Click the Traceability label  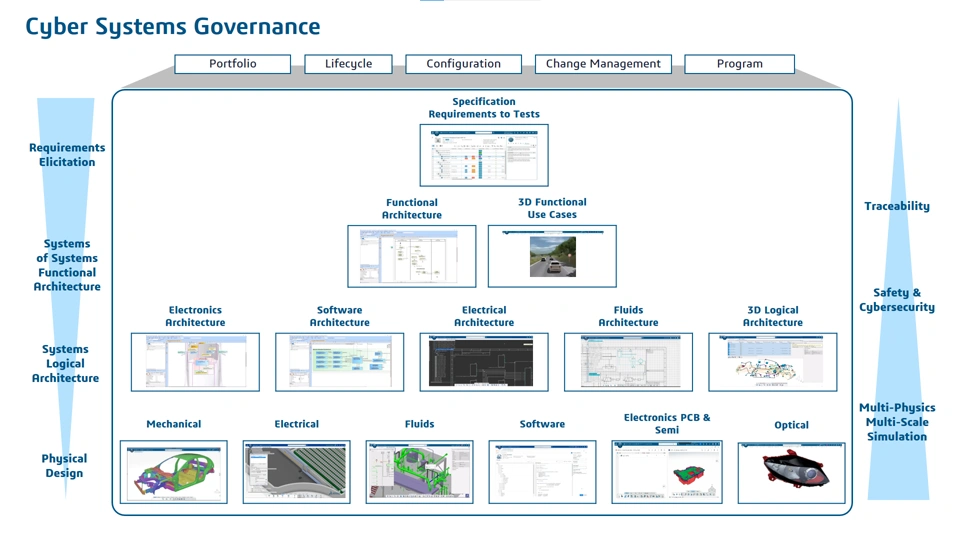[x=897, y=206]
